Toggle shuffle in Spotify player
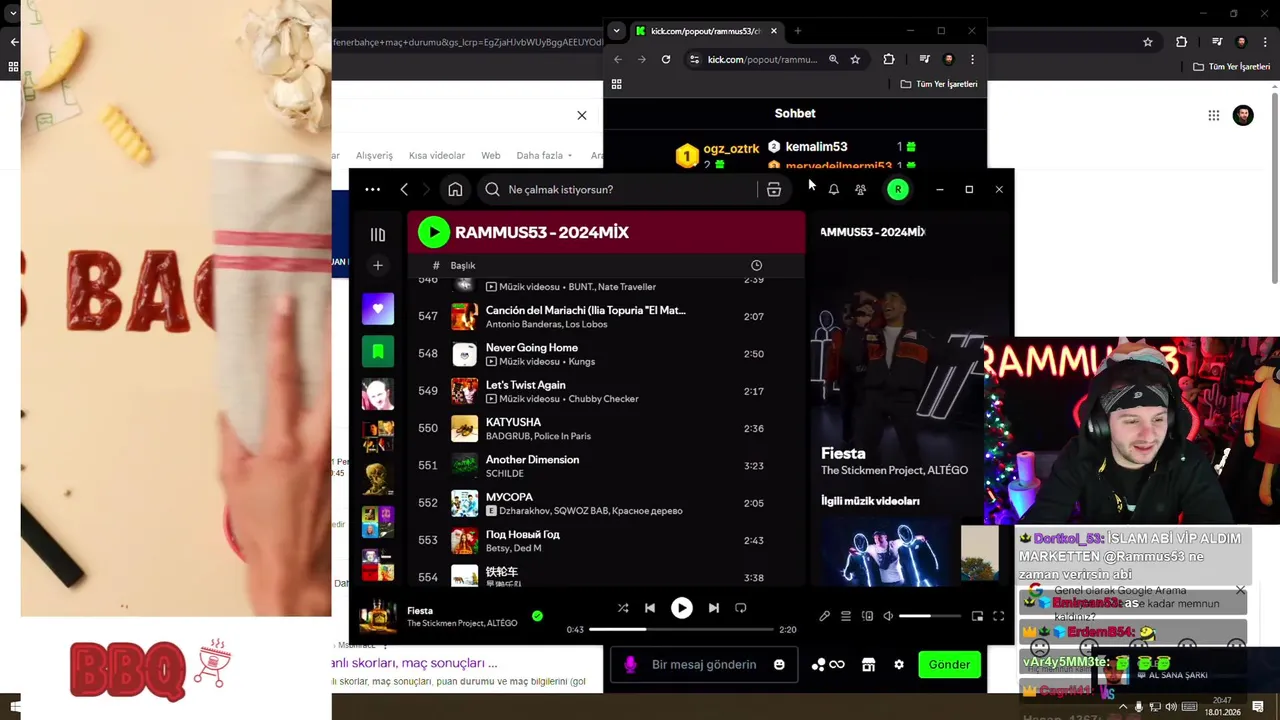Viewport: 1280px width, 720px height. (623, 608)
